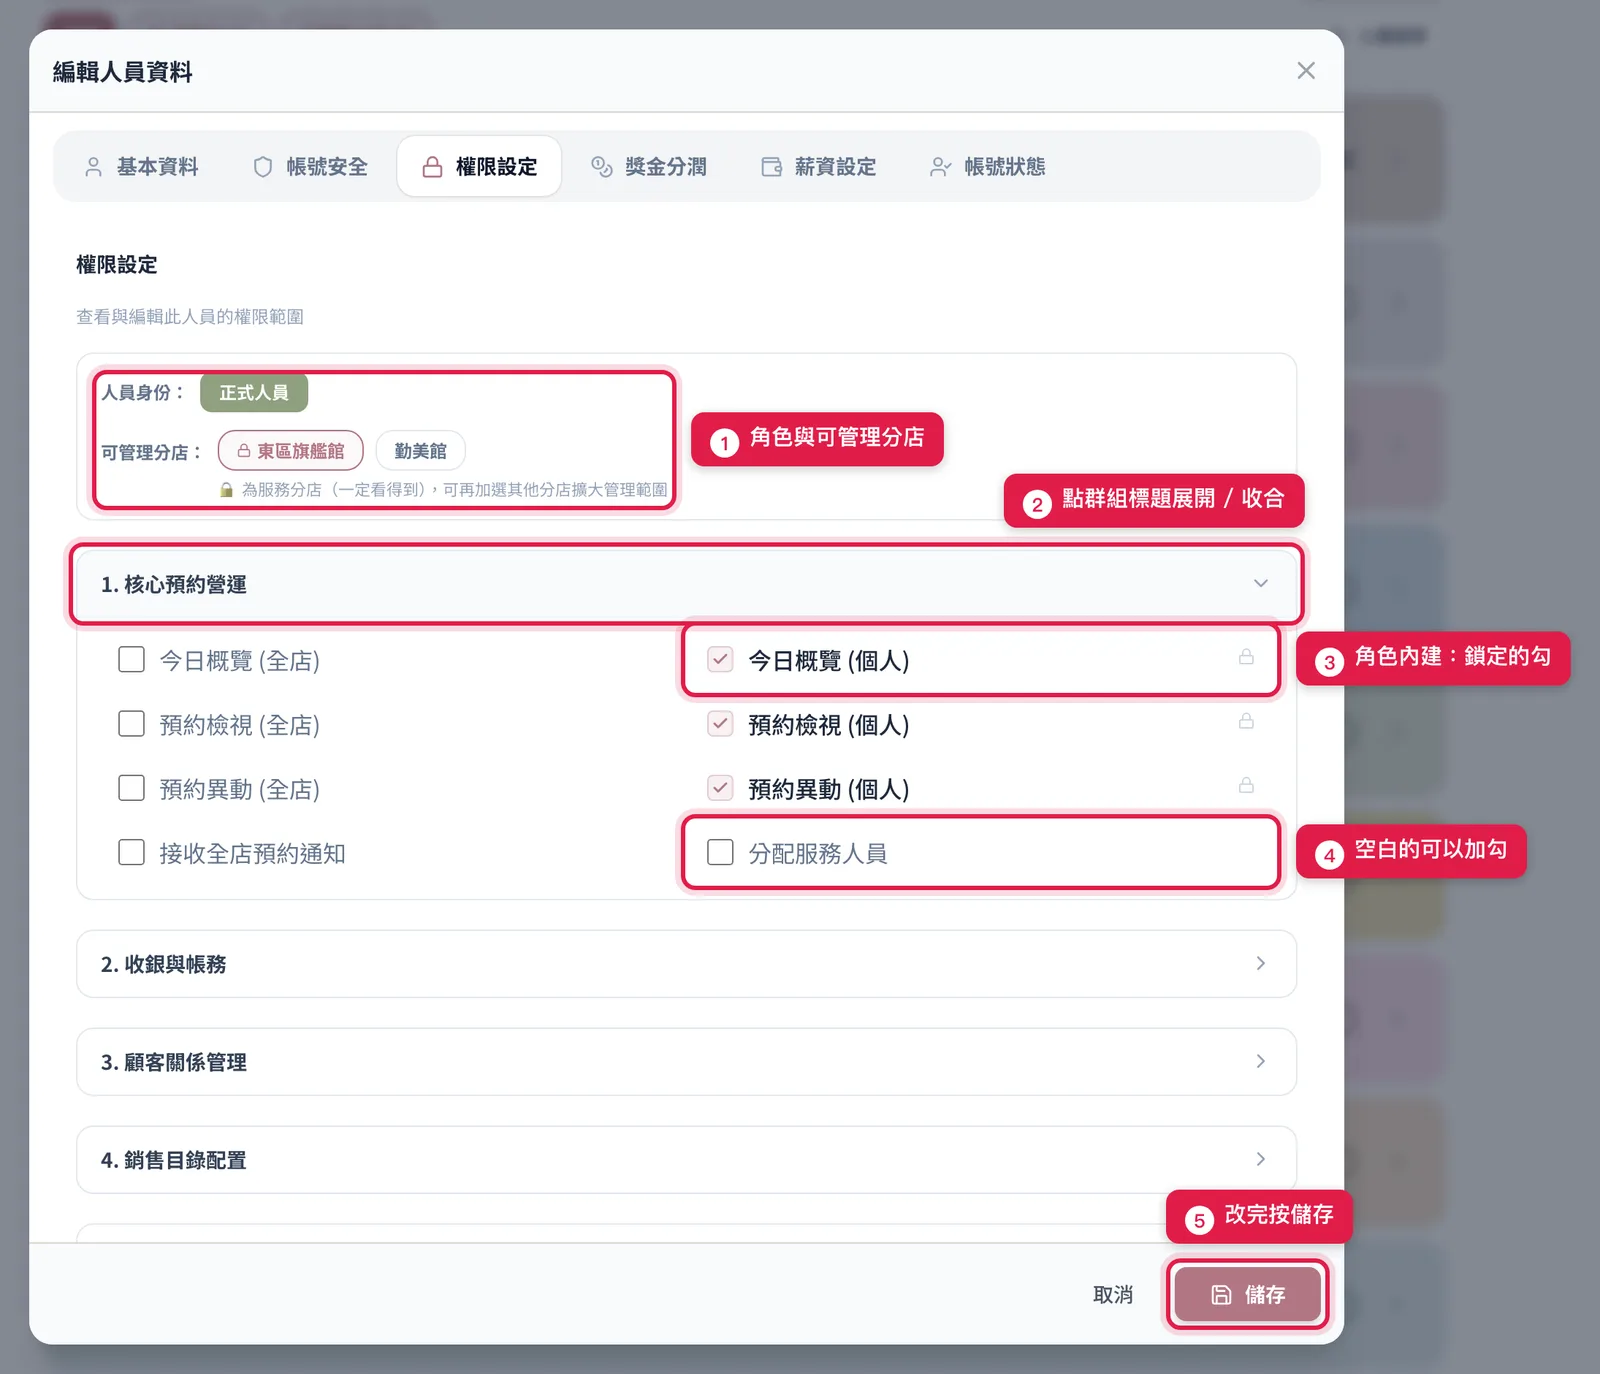
Task: Click the locked 今日概覽 (個人) checkbox
Action: click(720, 659)
